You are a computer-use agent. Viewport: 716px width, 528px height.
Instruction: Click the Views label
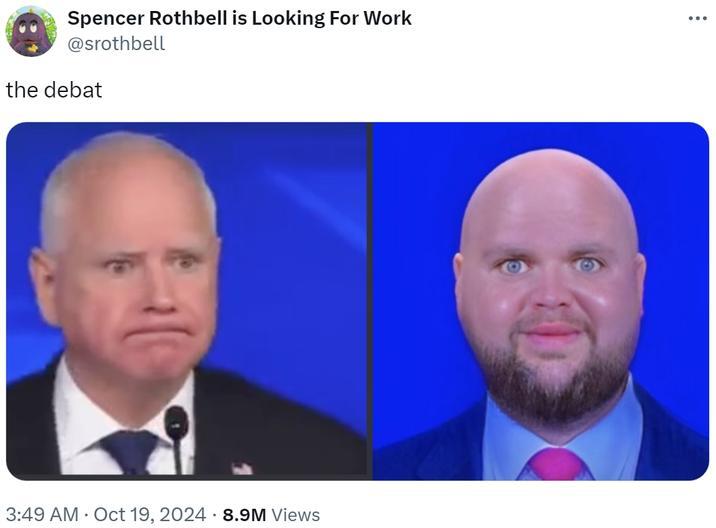[x=296, y=515]
